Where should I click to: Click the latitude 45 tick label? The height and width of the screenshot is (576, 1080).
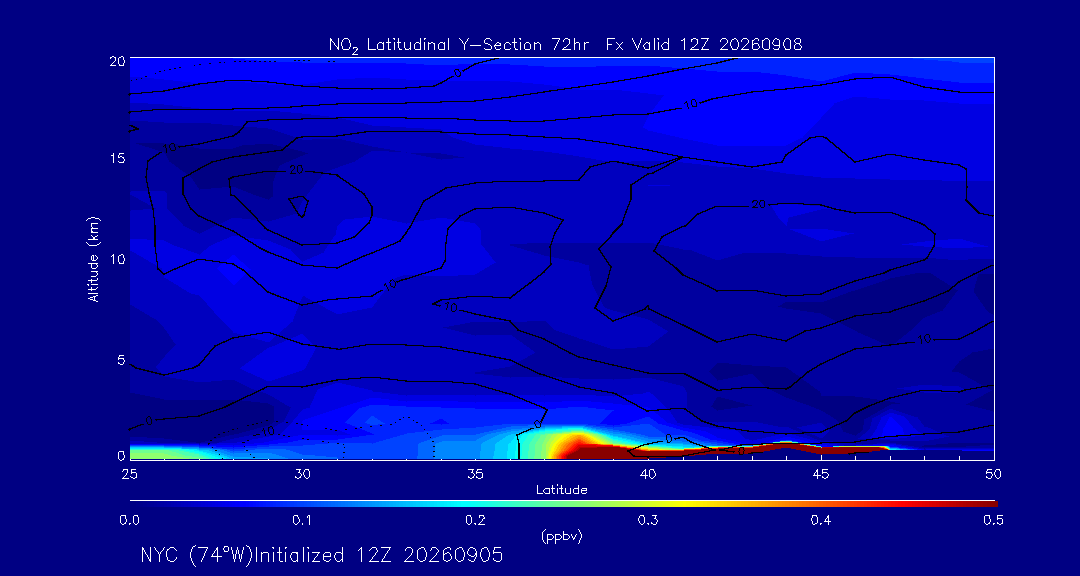pyautogui.click(x=821, y=474)
